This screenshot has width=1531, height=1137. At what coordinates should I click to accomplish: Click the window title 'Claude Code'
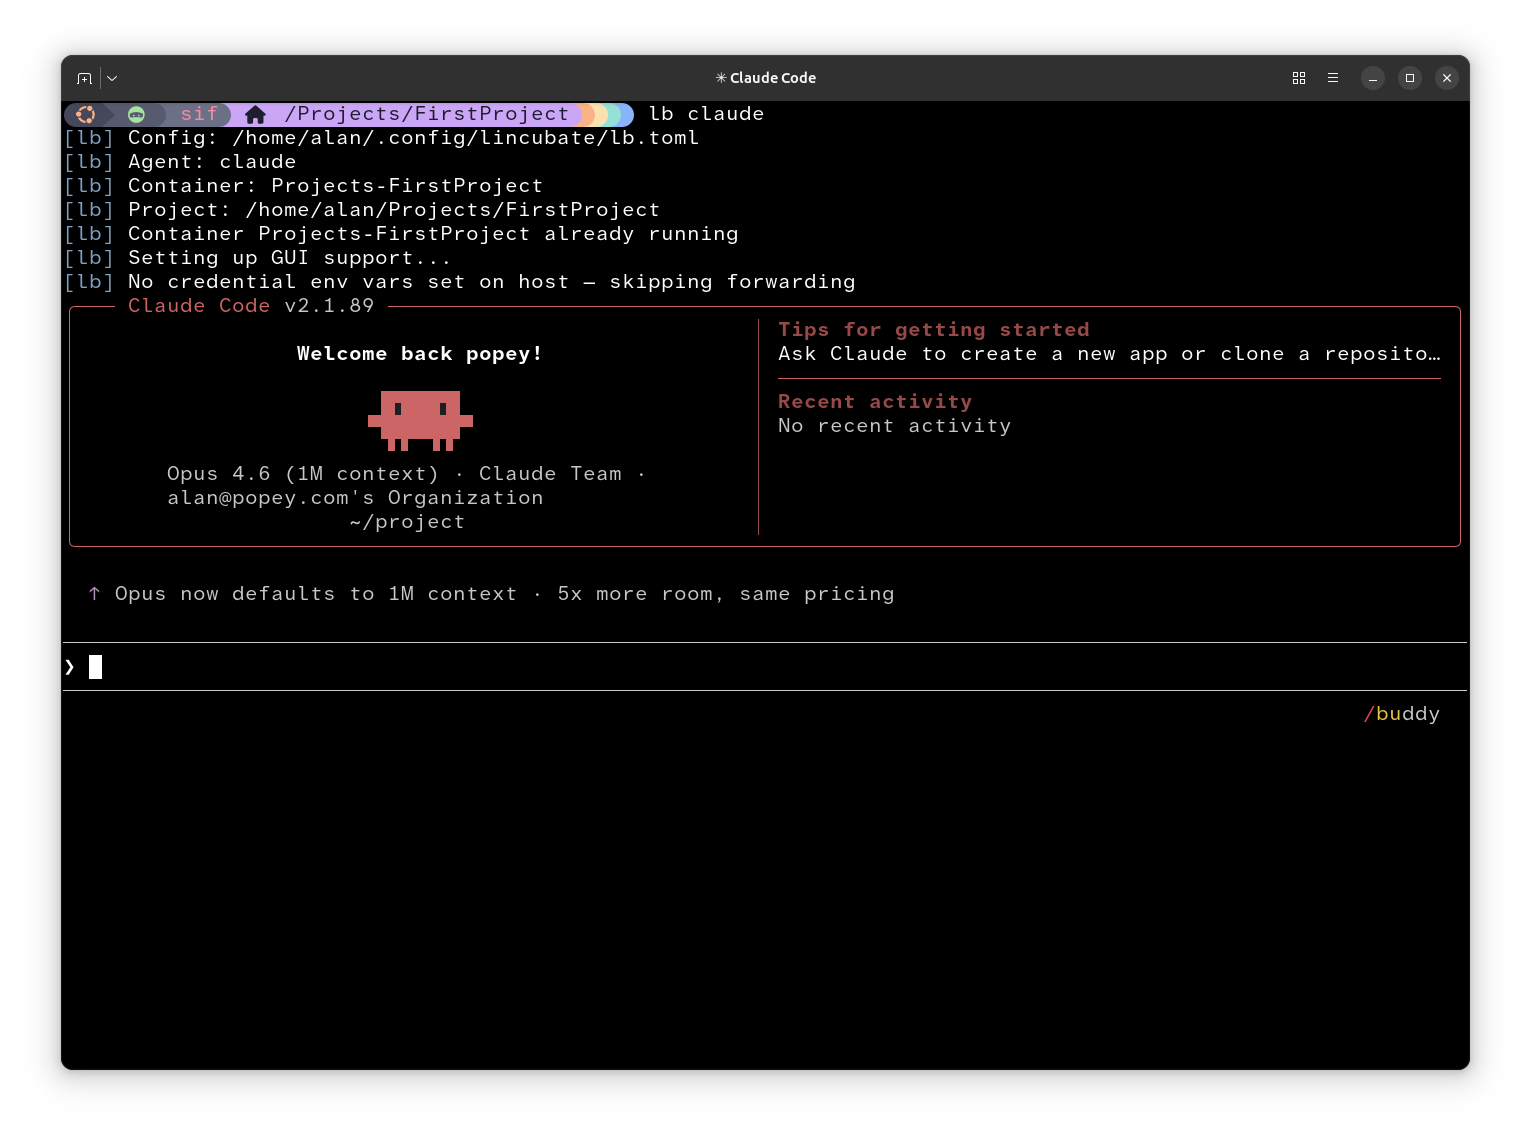tap(766, 78)
